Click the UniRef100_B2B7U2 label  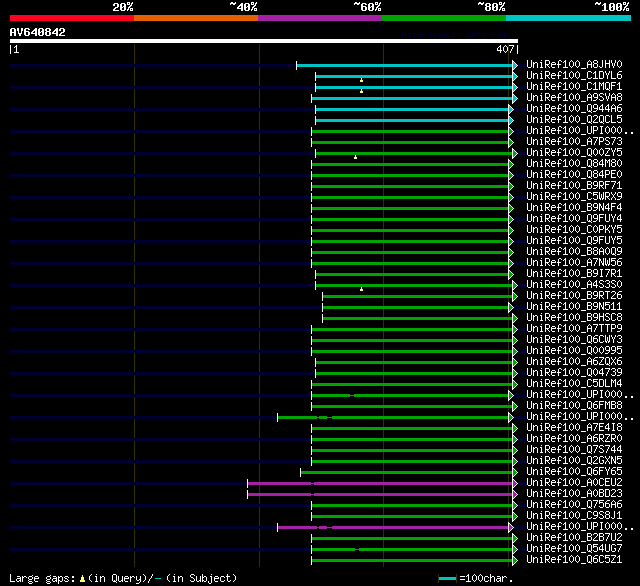point(574,538)
